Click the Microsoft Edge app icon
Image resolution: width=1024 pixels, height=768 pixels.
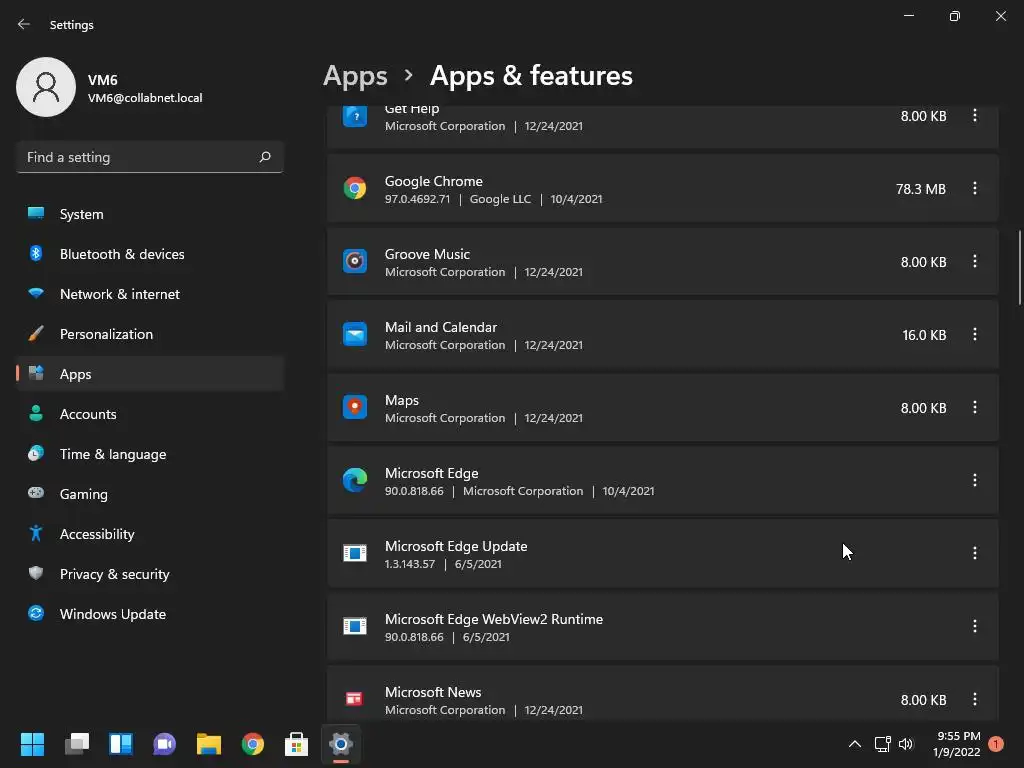(x=355, y=481)
